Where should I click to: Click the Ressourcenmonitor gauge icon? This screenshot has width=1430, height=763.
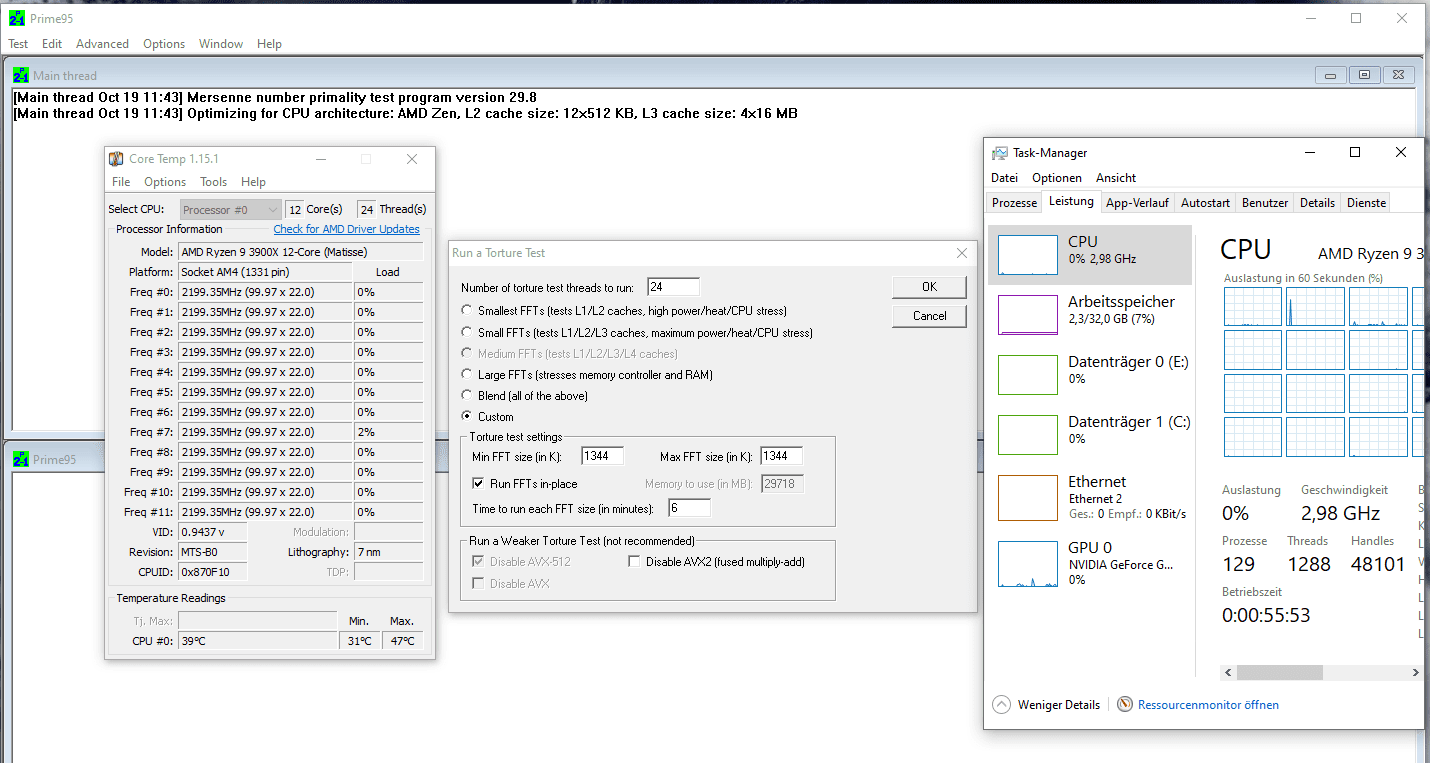1125,705
